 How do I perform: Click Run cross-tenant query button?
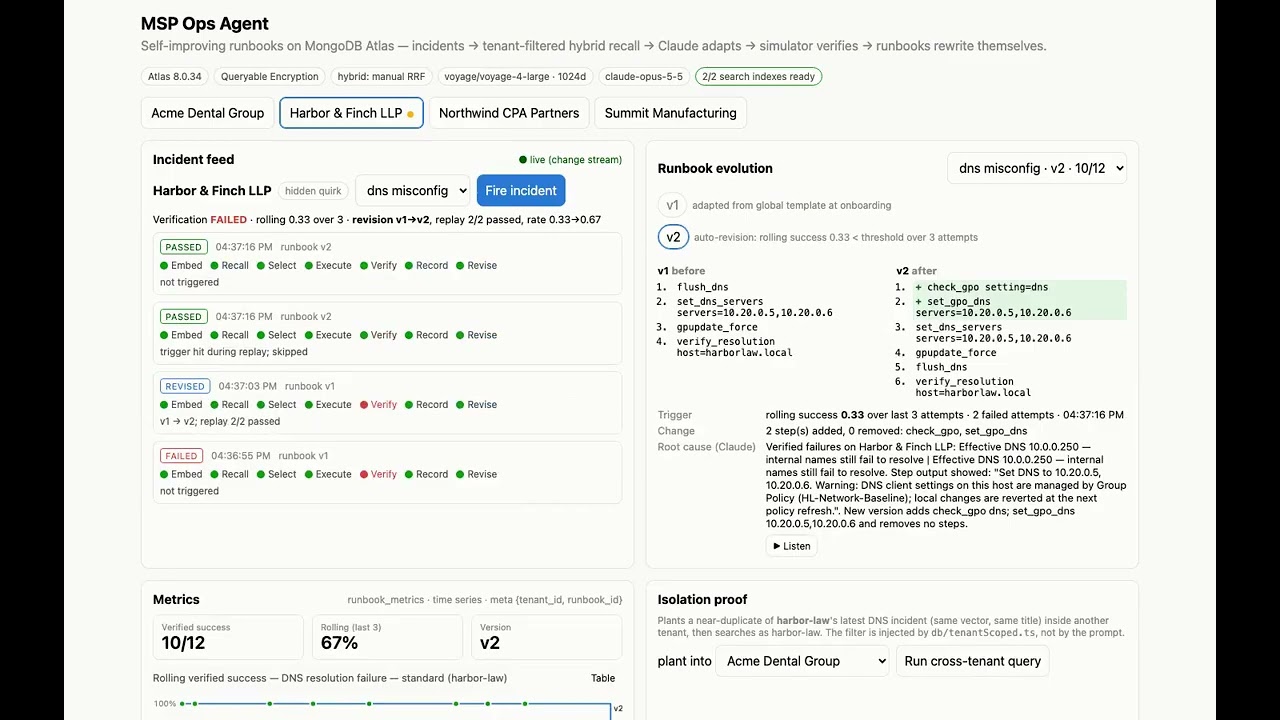pos(972,661)
